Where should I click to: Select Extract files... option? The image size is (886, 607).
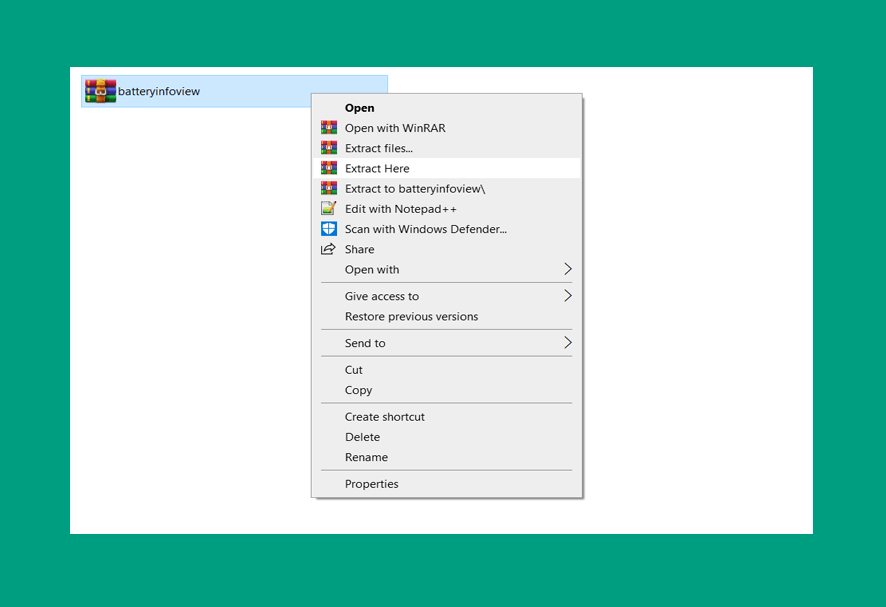446,148
